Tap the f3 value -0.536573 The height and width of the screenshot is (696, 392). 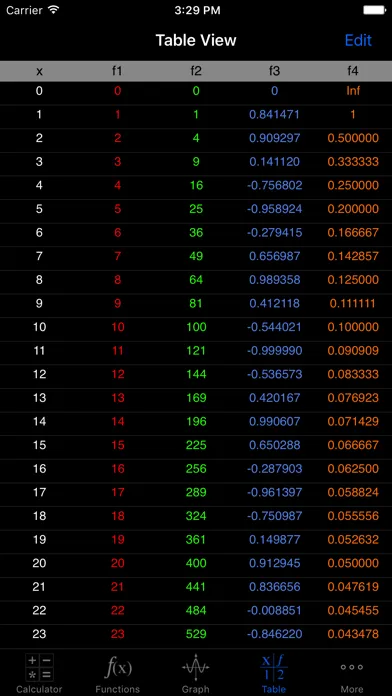(274, 374)
